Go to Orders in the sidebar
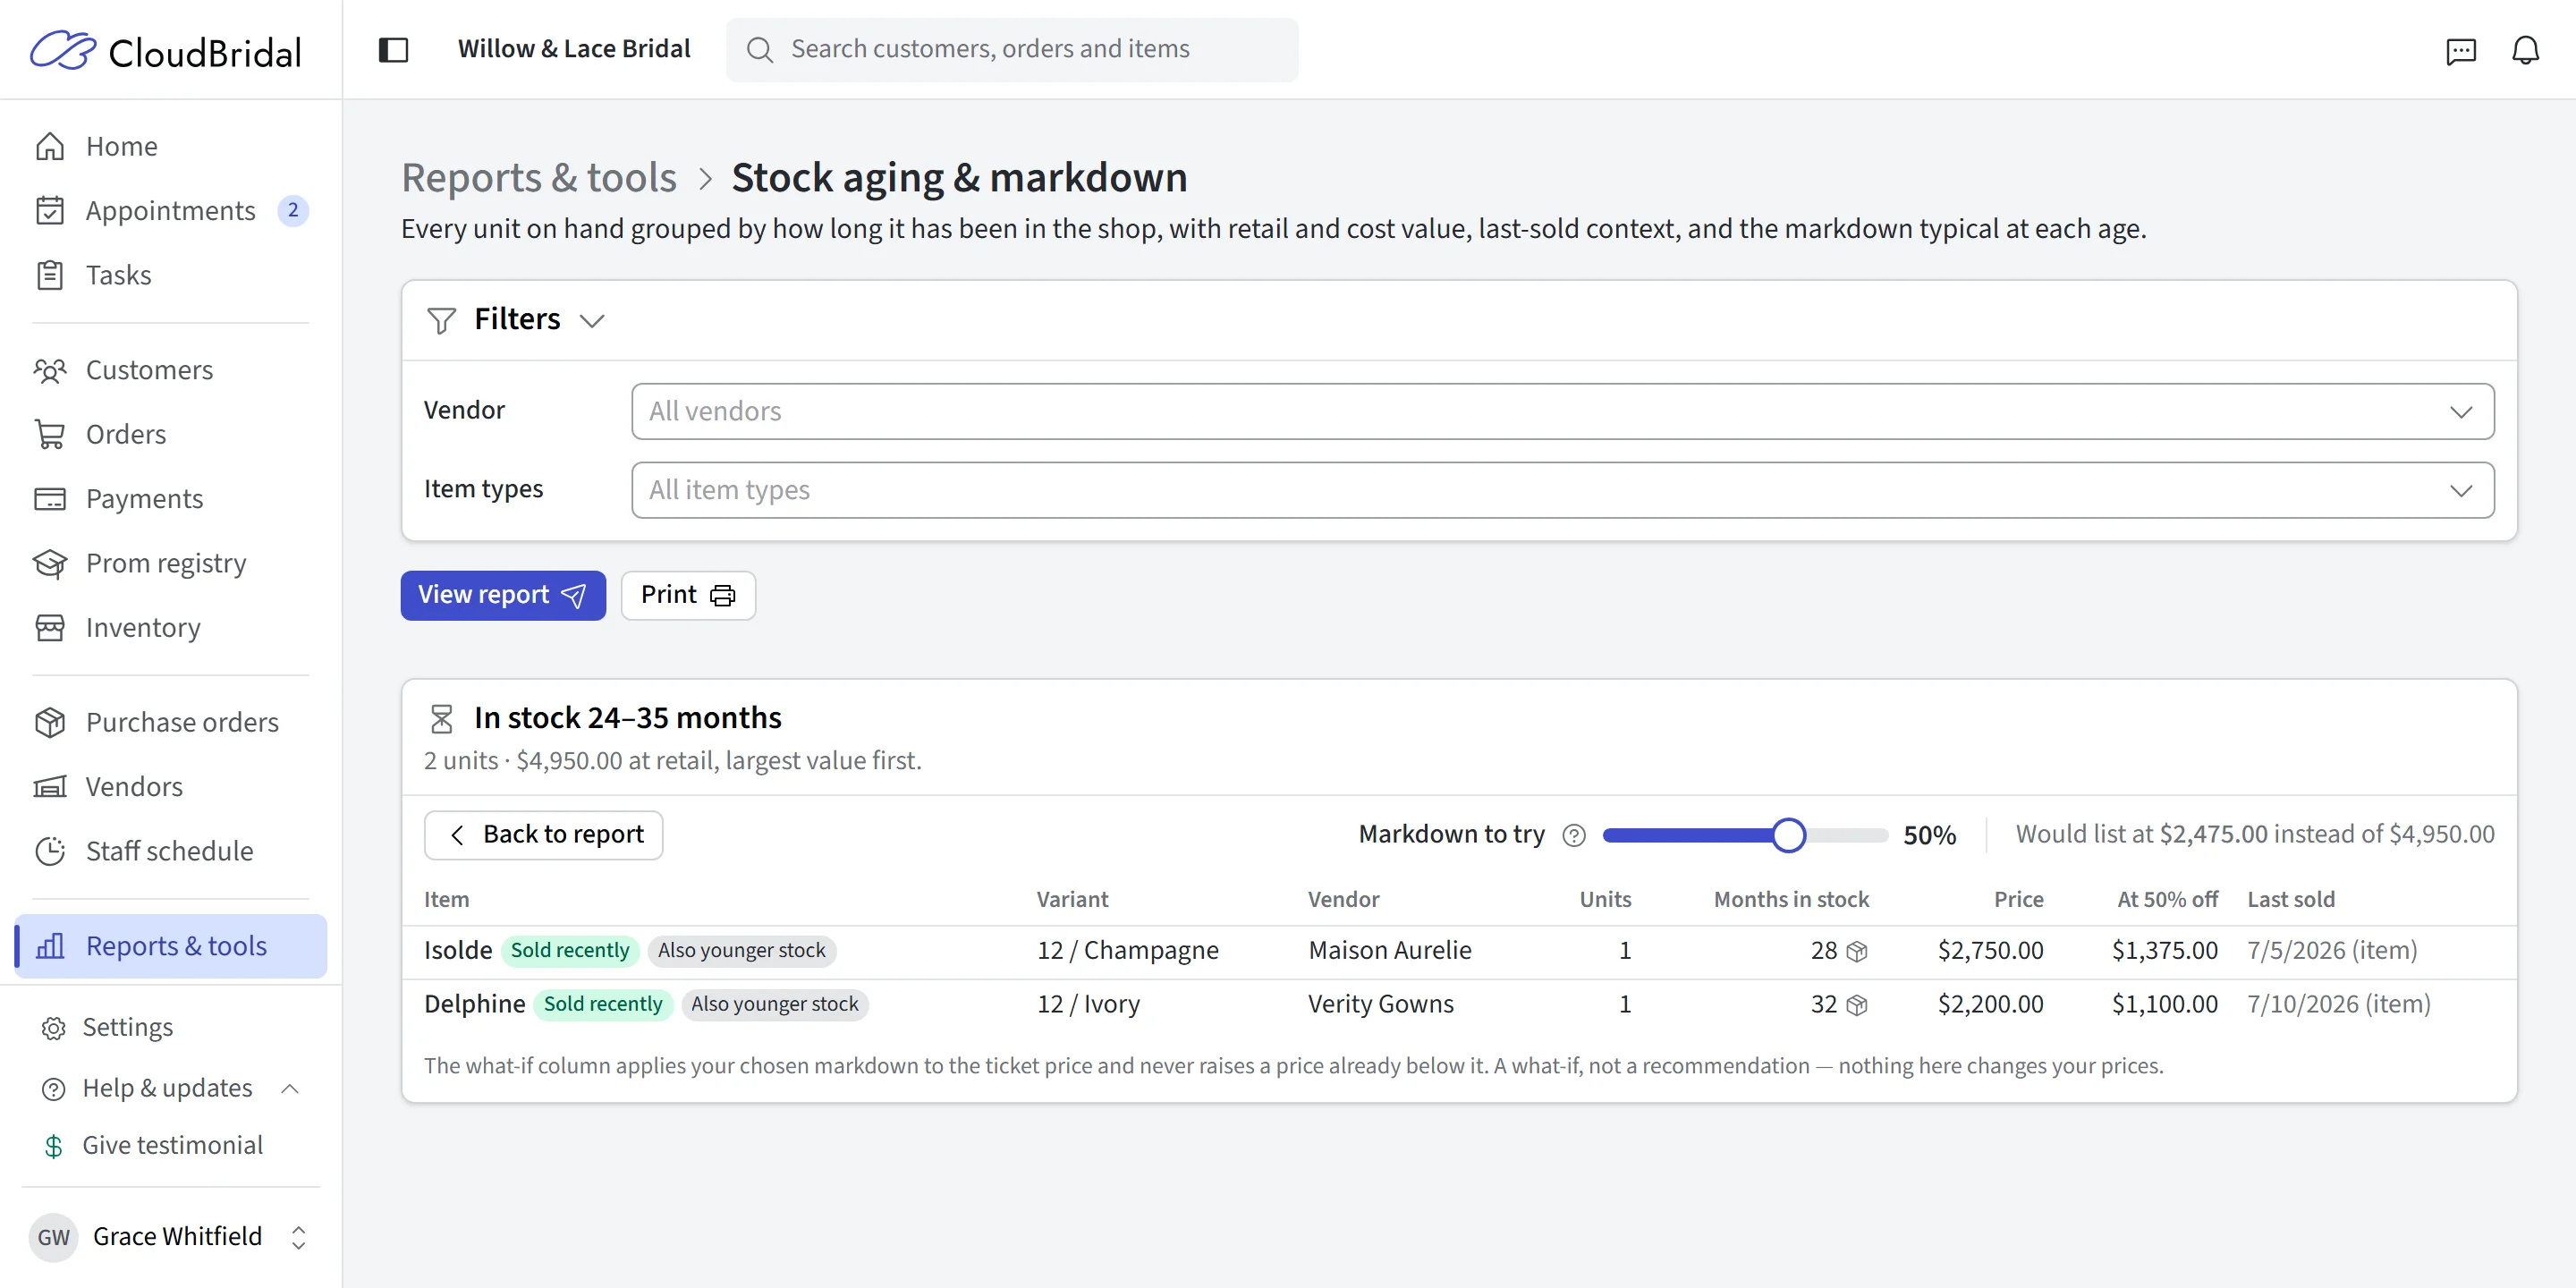Screen dimensions: 2576x1288 tap(171, 434)
